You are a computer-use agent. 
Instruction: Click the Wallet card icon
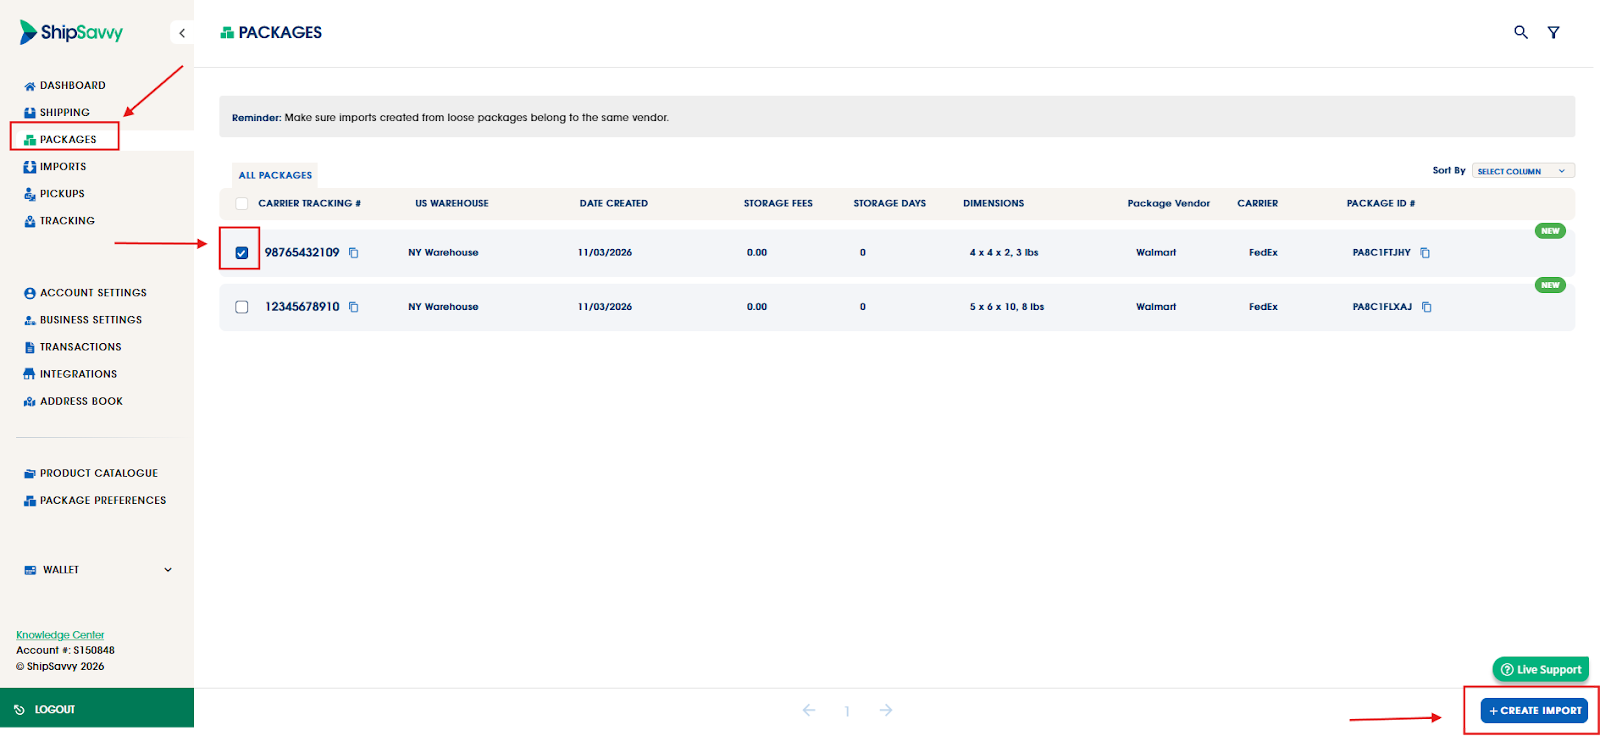tap(31, 570)
